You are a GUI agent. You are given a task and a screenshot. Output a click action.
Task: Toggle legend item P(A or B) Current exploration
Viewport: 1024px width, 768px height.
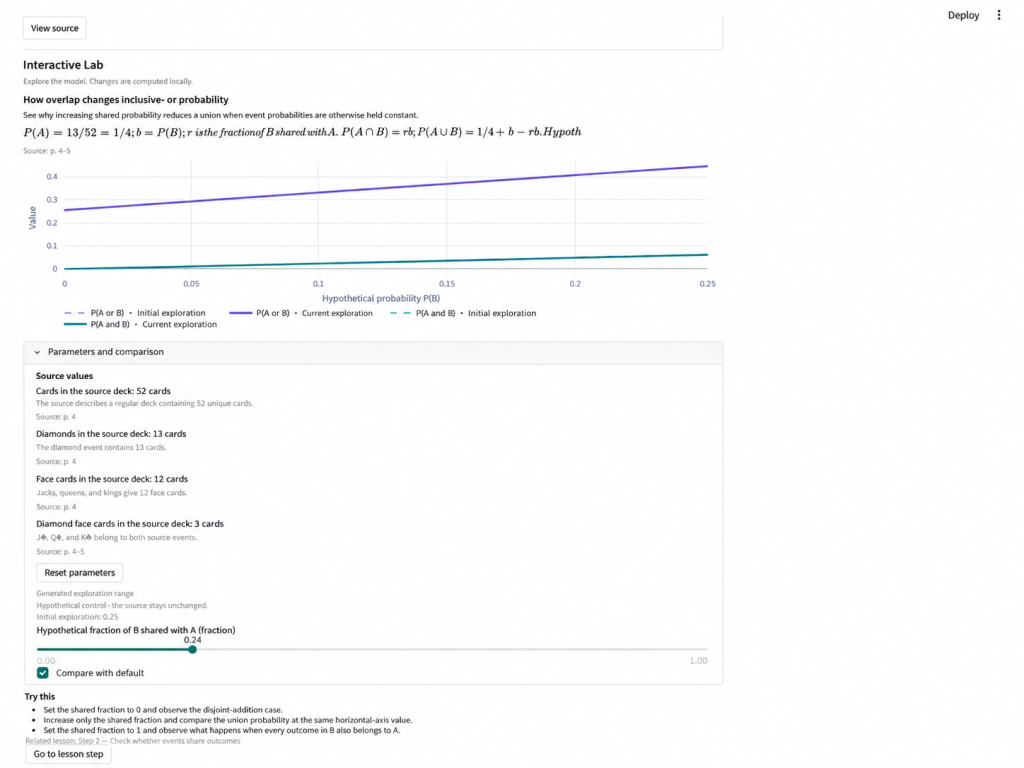click(301, 313)
